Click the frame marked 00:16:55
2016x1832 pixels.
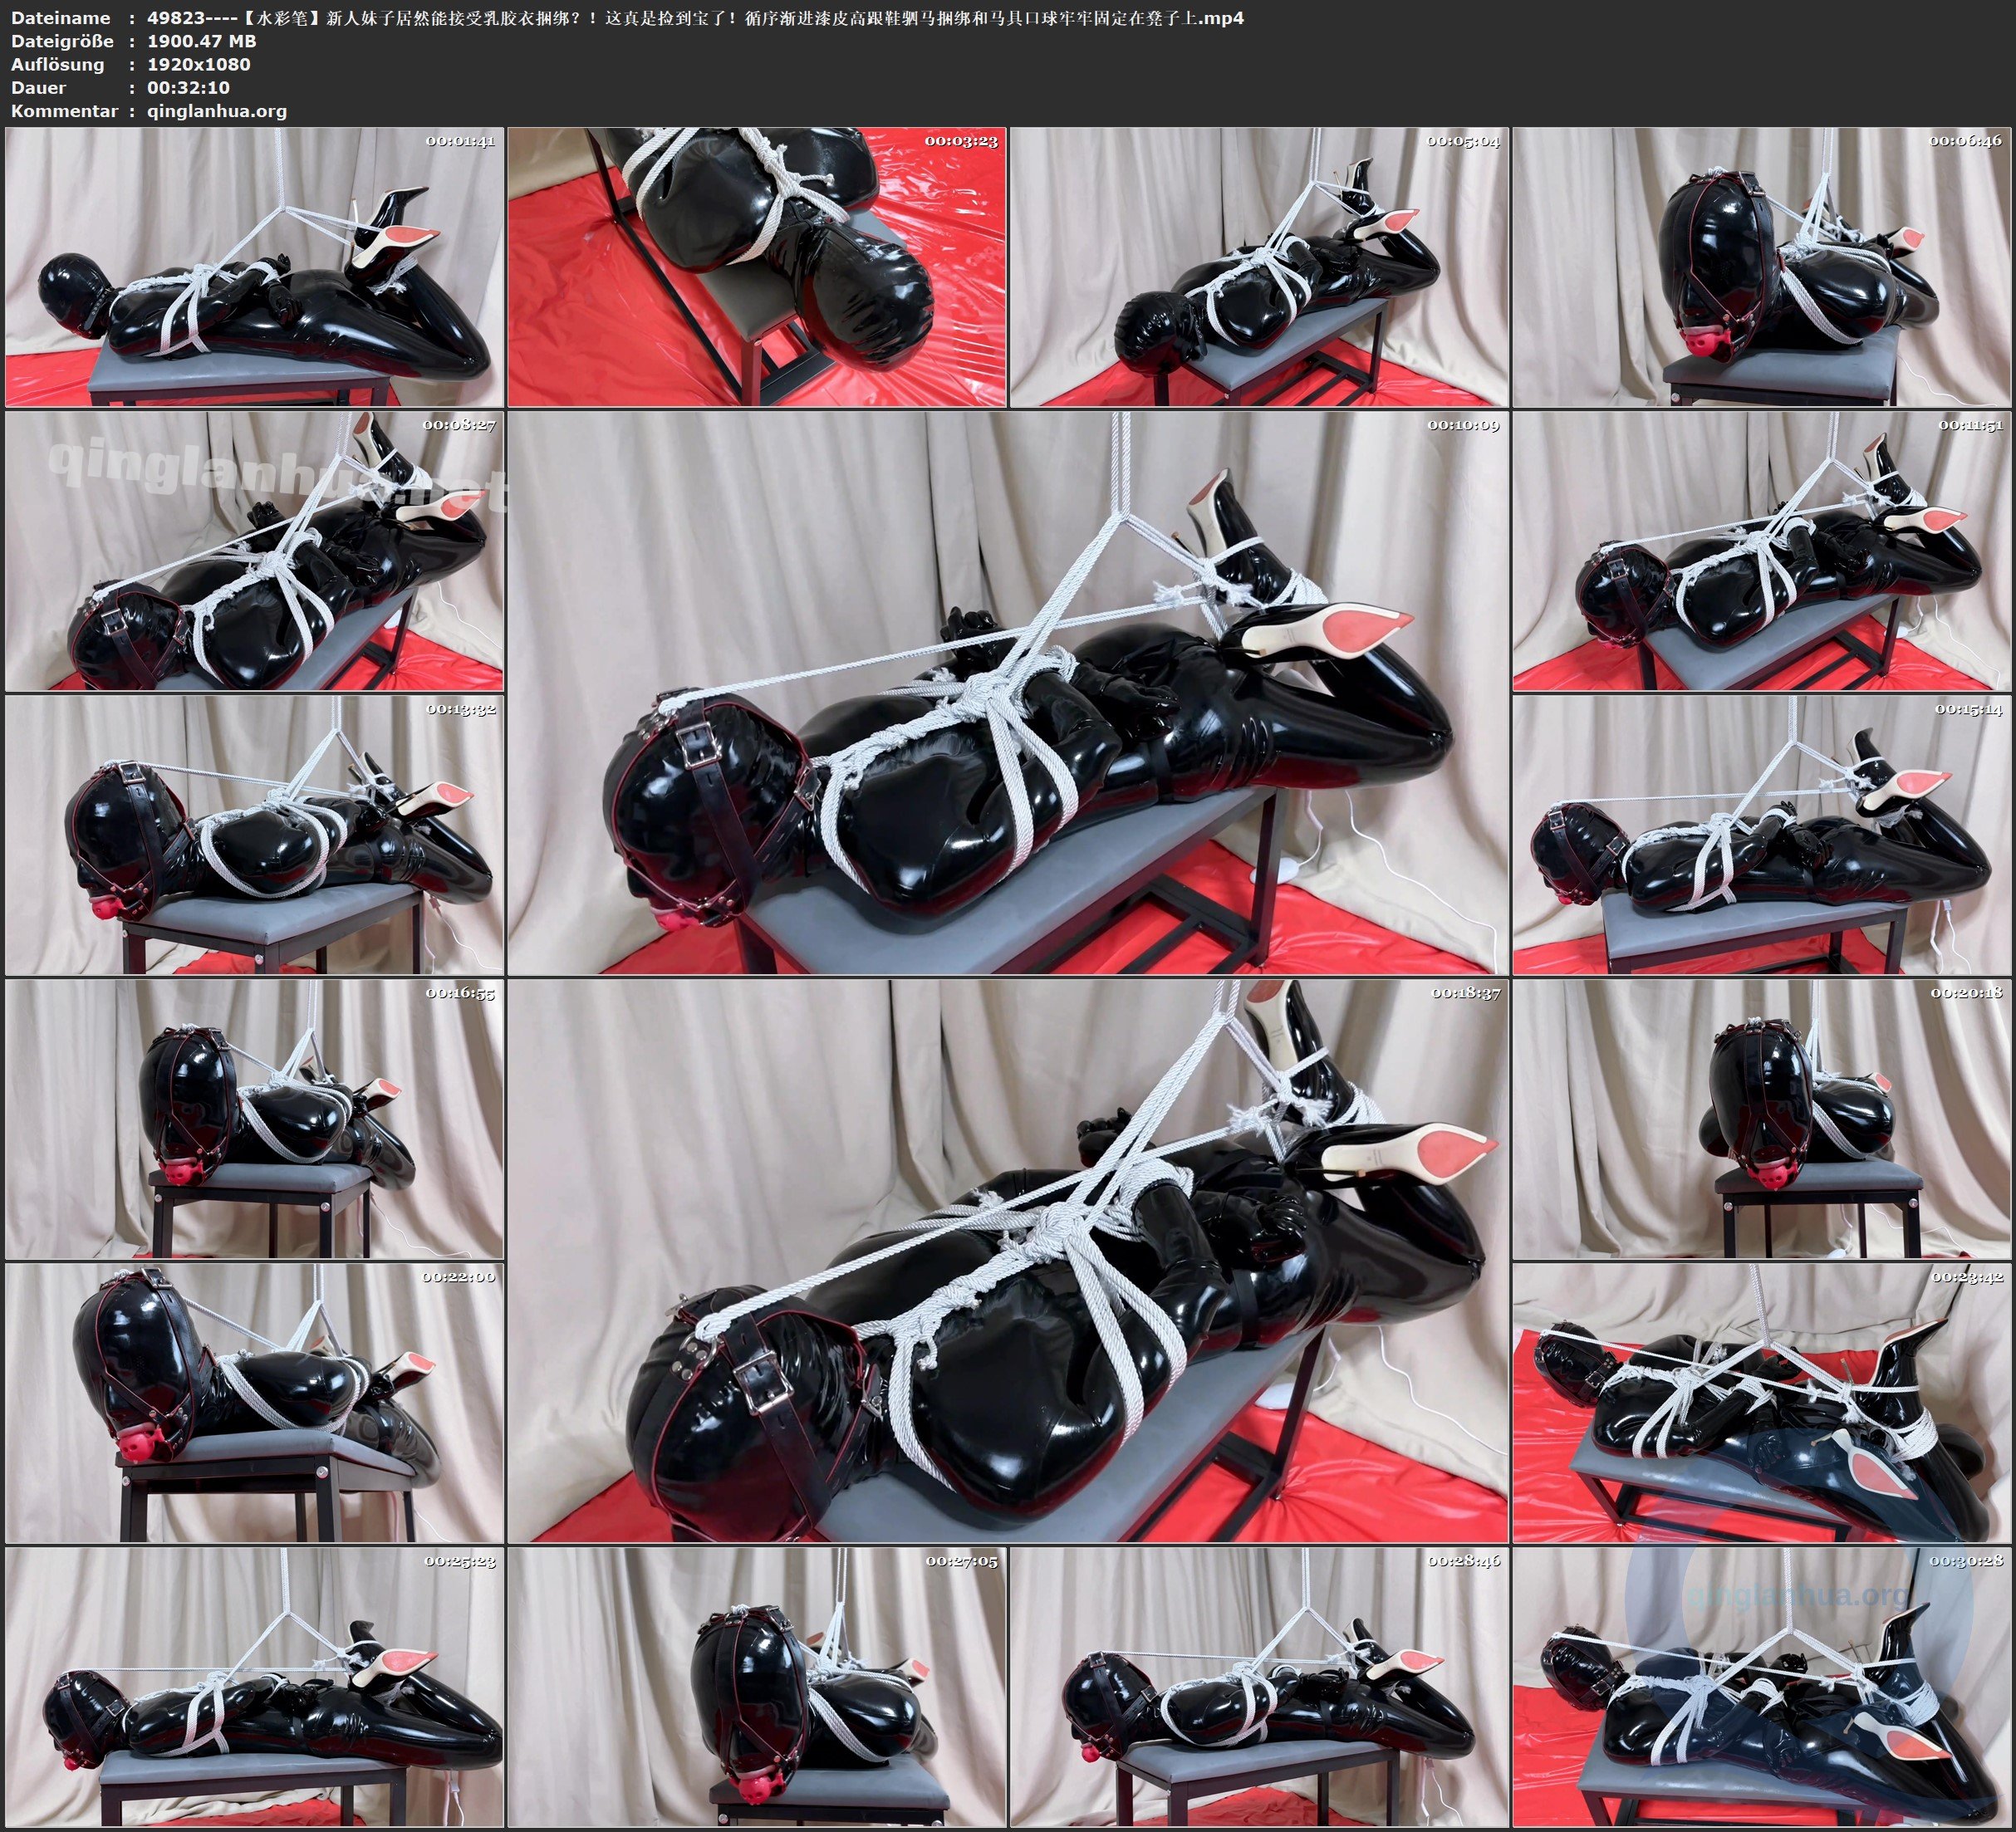[254, 1119]
